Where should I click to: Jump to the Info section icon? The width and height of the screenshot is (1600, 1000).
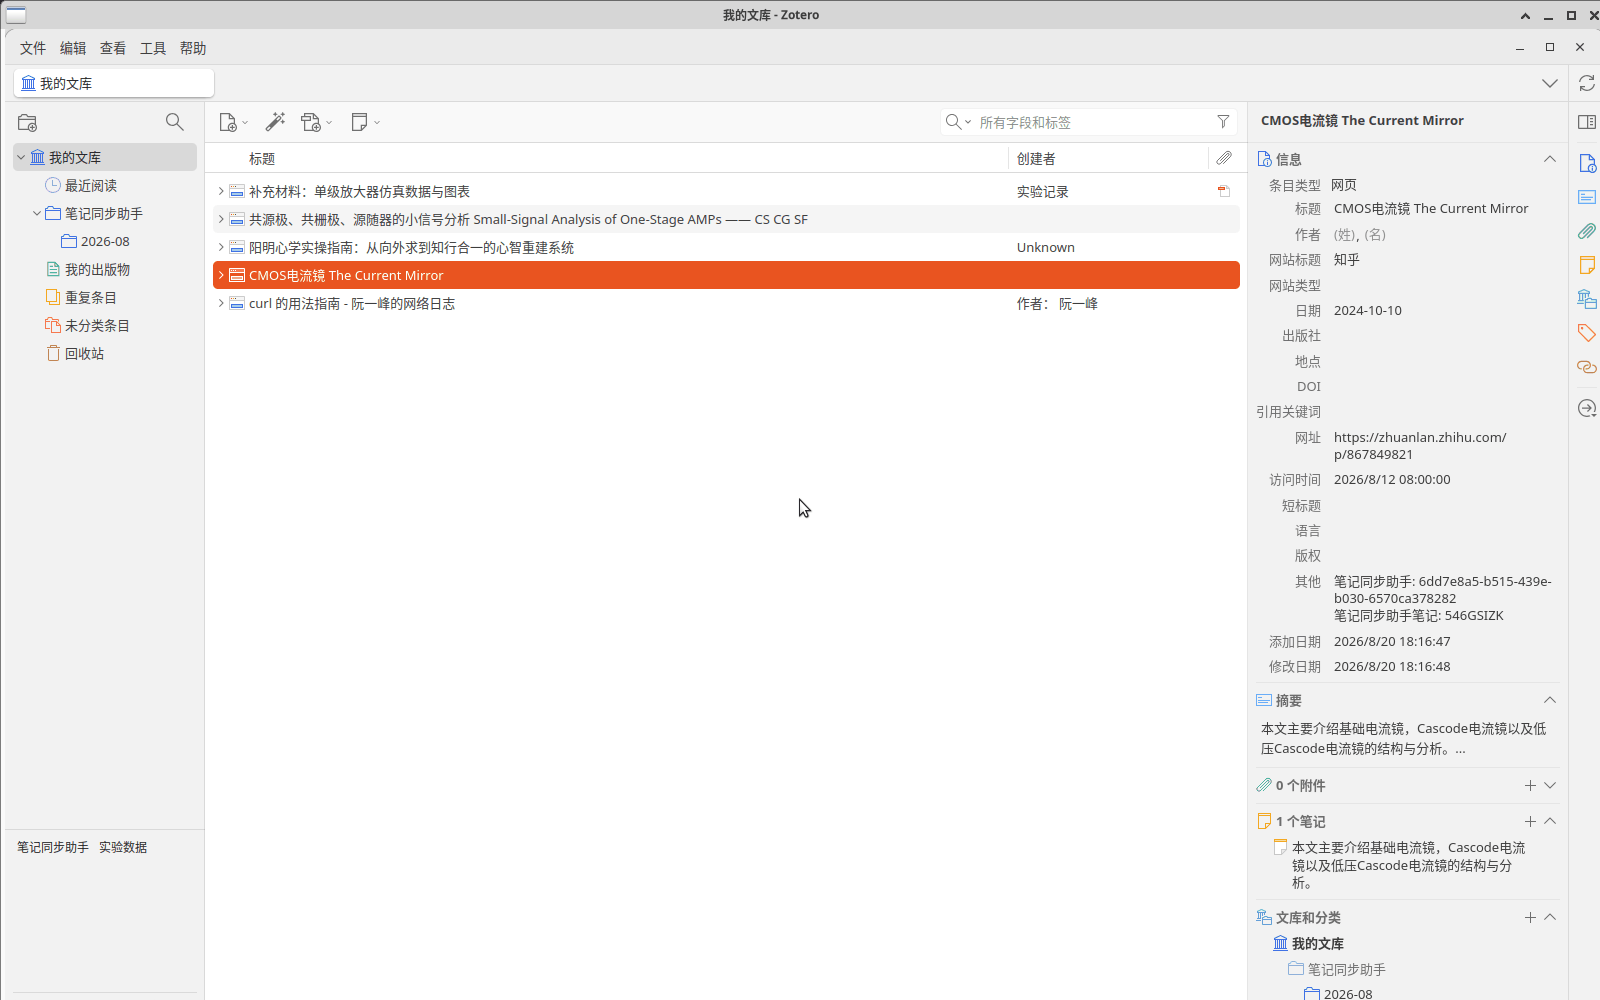1586,163
